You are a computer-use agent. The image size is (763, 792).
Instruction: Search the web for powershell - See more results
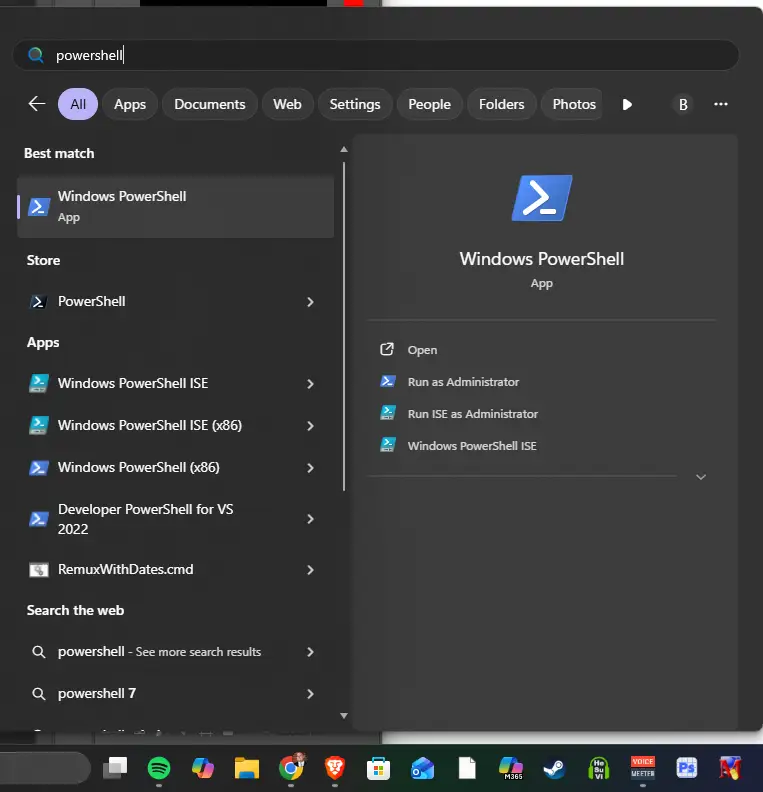pos(176,652)
